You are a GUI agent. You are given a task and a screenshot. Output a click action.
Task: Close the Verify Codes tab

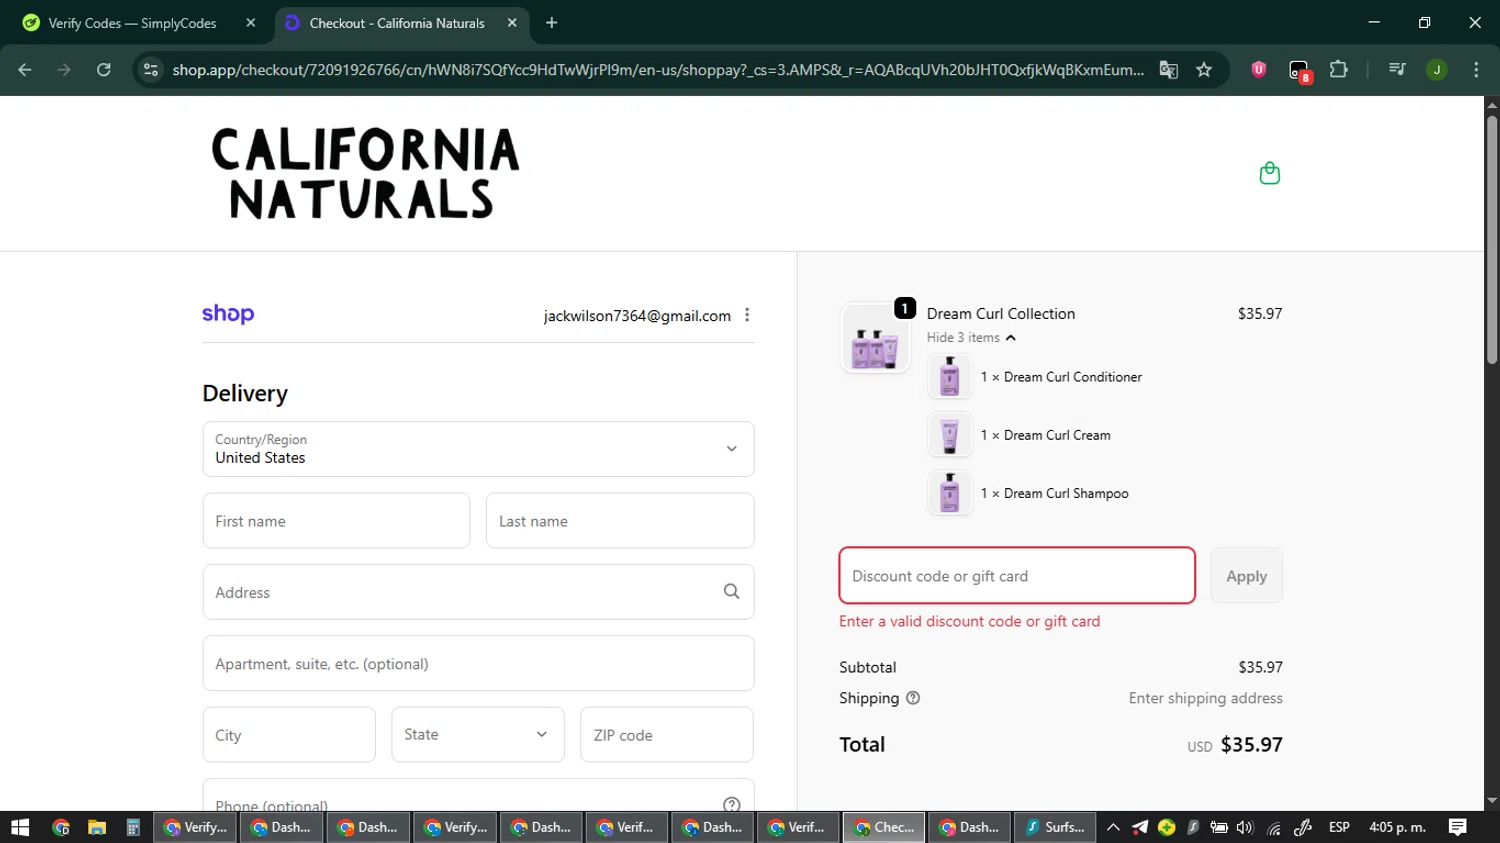click(x=251, y=22)
